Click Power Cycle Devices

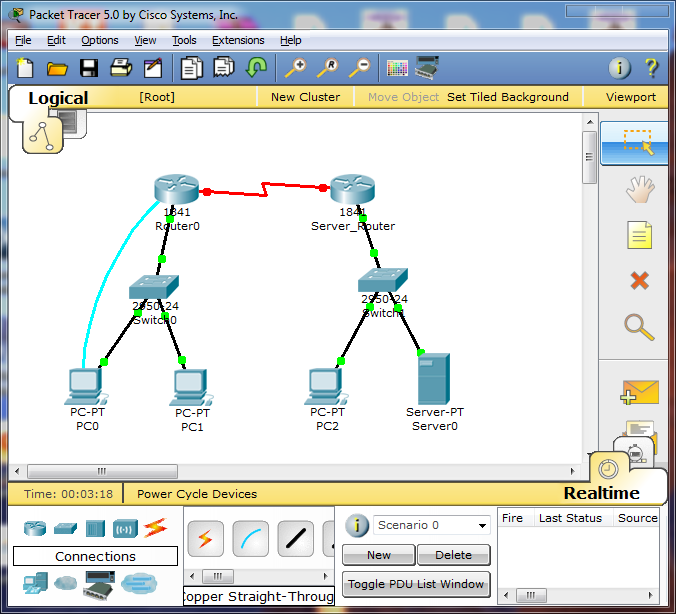point(197,494)
